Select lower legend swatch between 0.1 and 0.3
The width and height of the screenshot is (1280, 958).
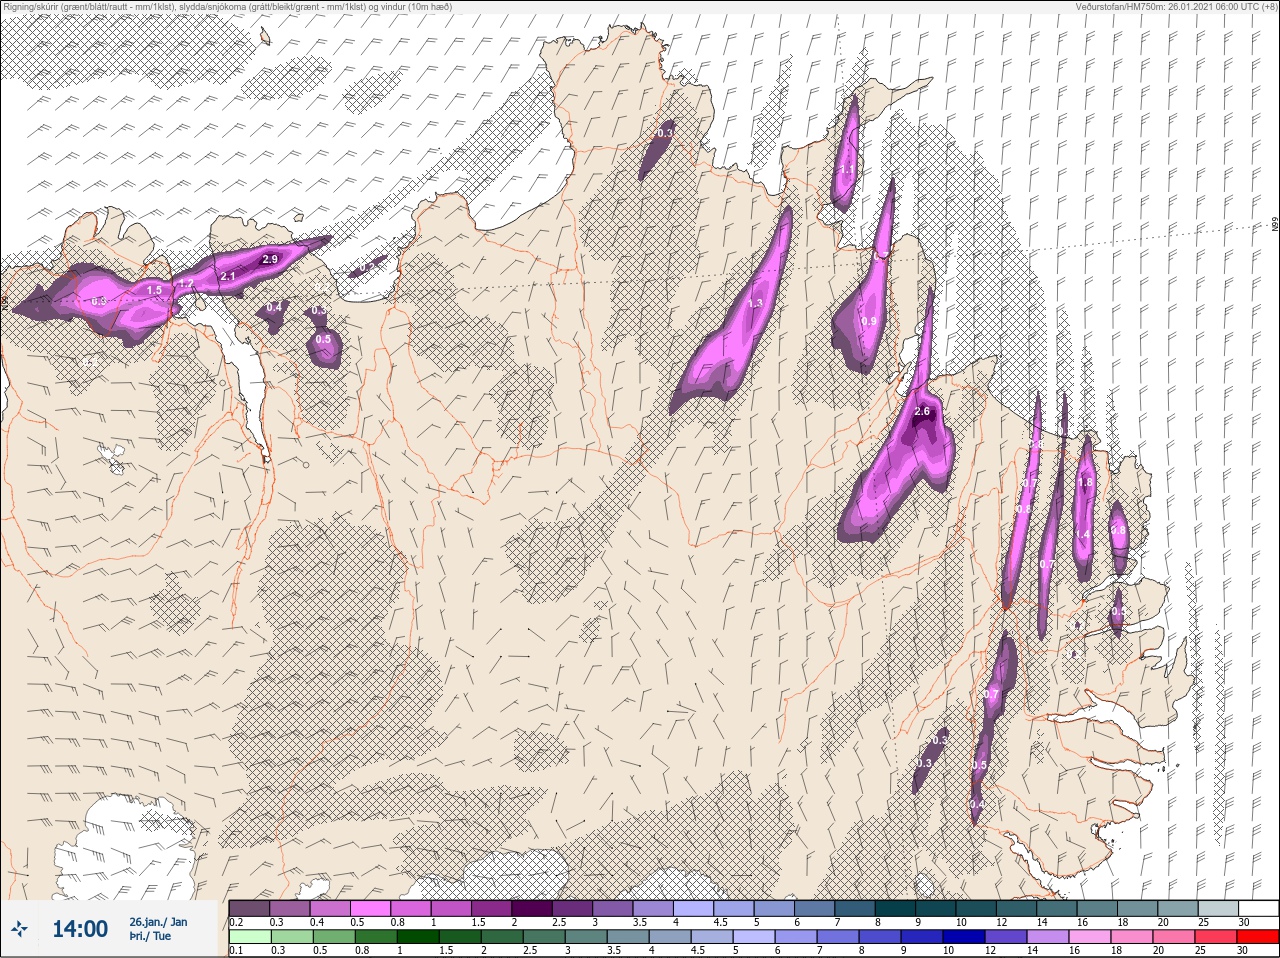click(250, 936)
